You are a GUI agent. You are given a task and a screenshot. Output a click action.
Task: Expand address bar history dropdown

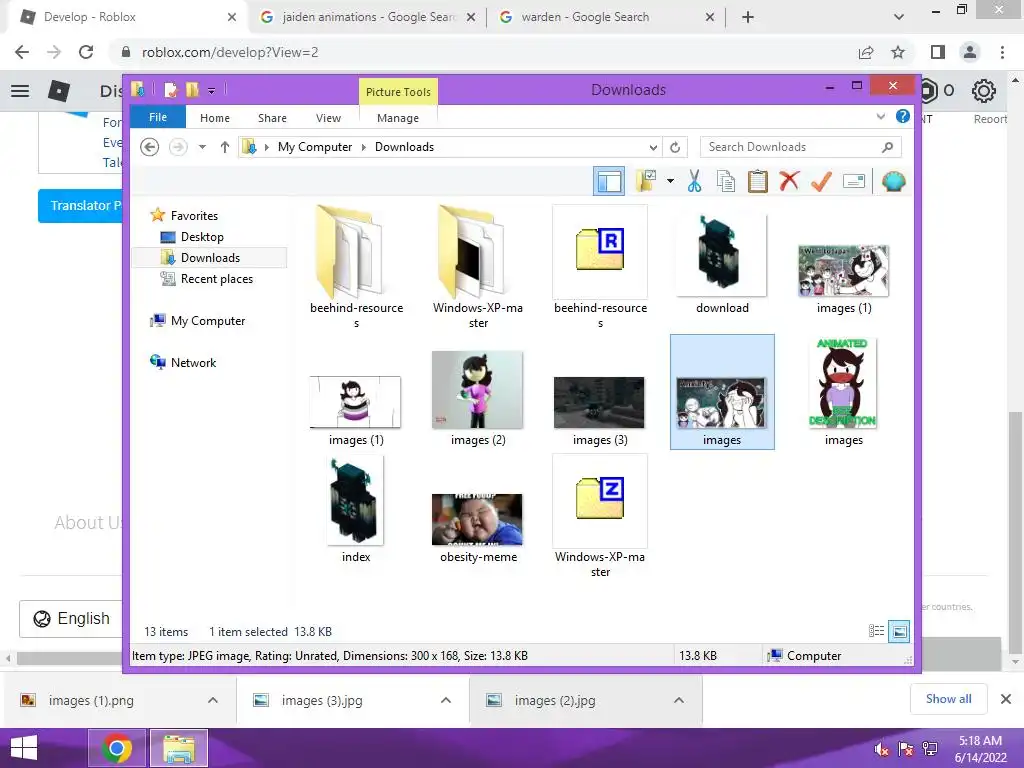coord(652,148)
